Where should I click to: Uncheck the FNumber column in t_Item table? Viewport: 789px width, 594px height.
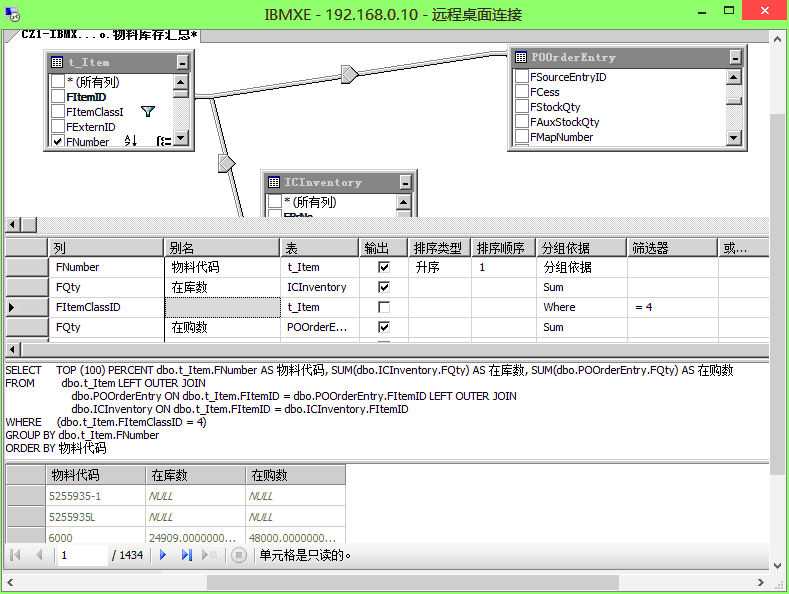coord(58,142)
